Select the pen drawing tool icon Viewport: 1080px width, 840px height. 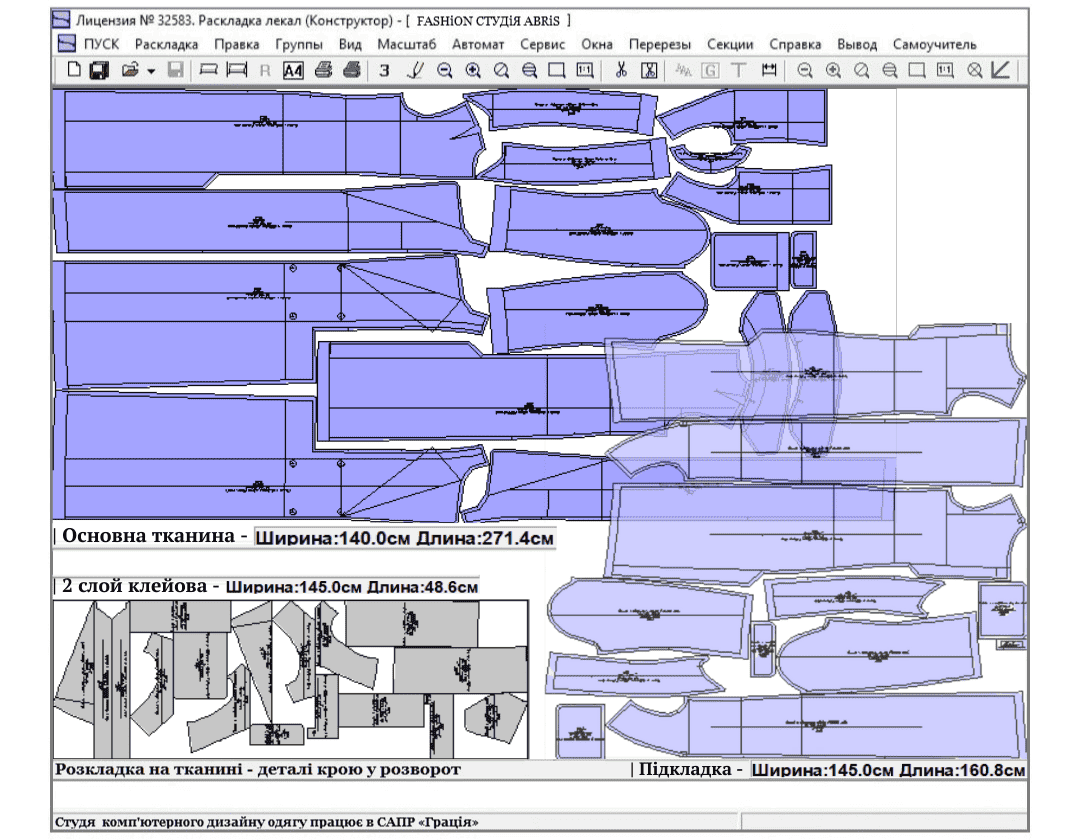(x=416, y=71)
